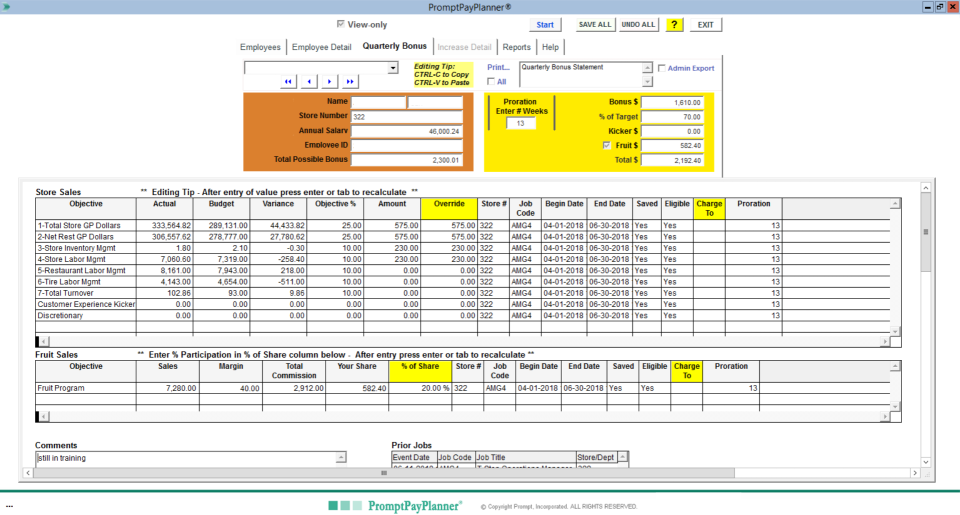Screen dimensions: 960x515
Task: Click the Print... link
Action: pyautogui.click(x=498, y=67)
